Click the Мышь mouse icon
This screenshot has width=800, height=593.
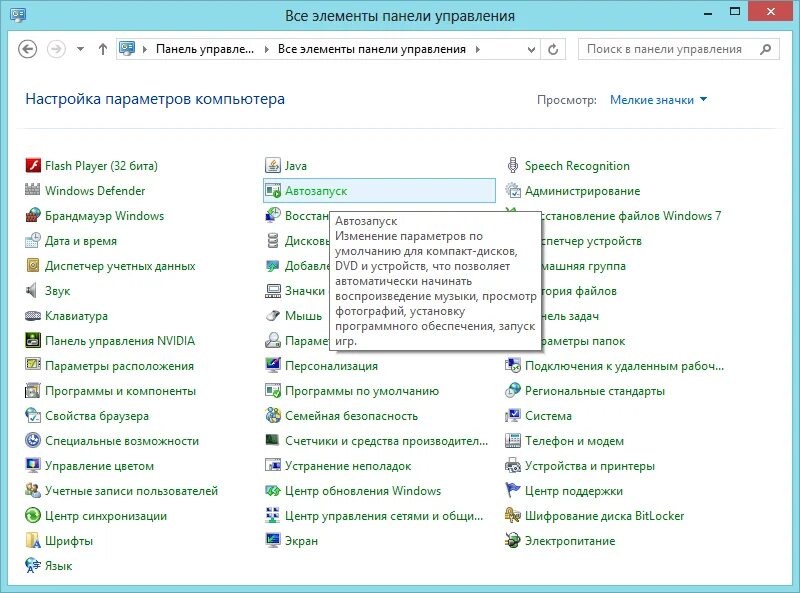273,315
